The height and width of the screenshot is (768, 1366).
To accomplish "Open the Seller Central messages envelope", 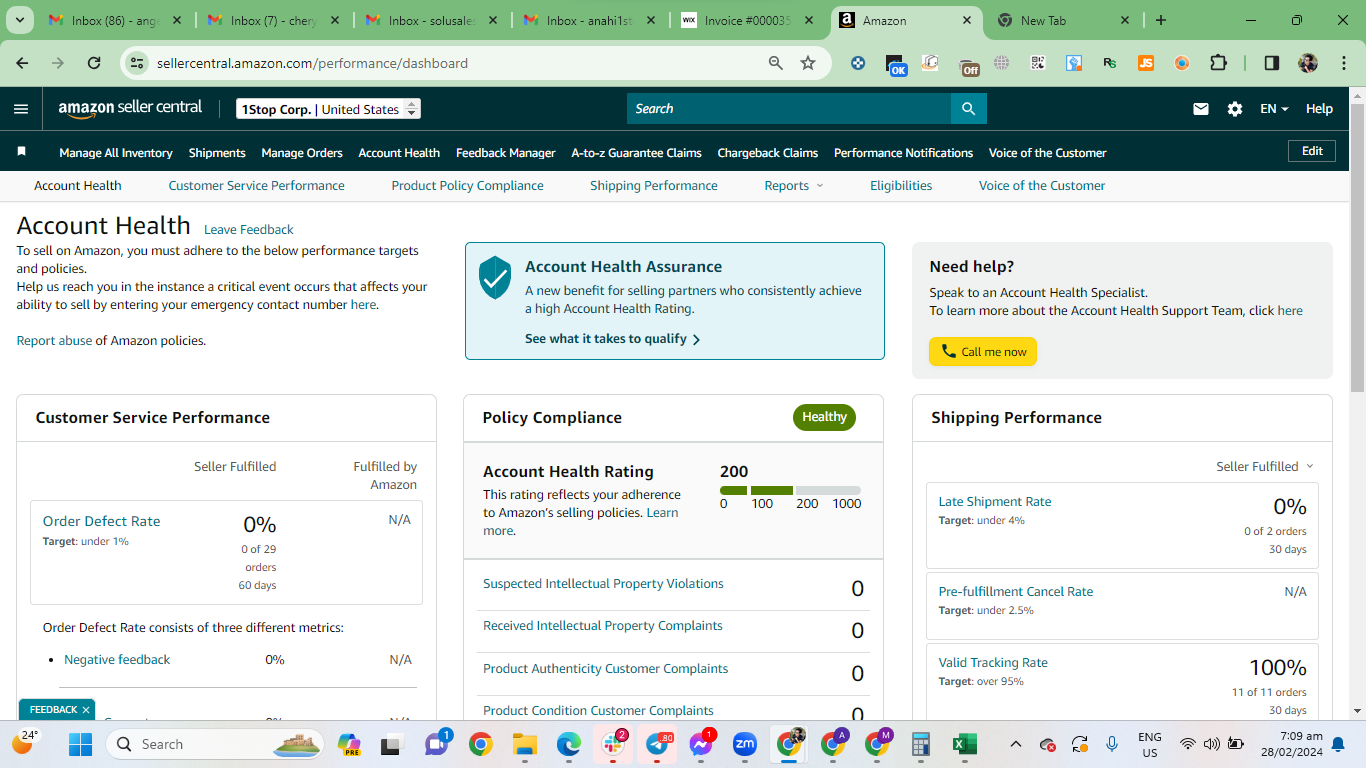I will [1201, 109].
